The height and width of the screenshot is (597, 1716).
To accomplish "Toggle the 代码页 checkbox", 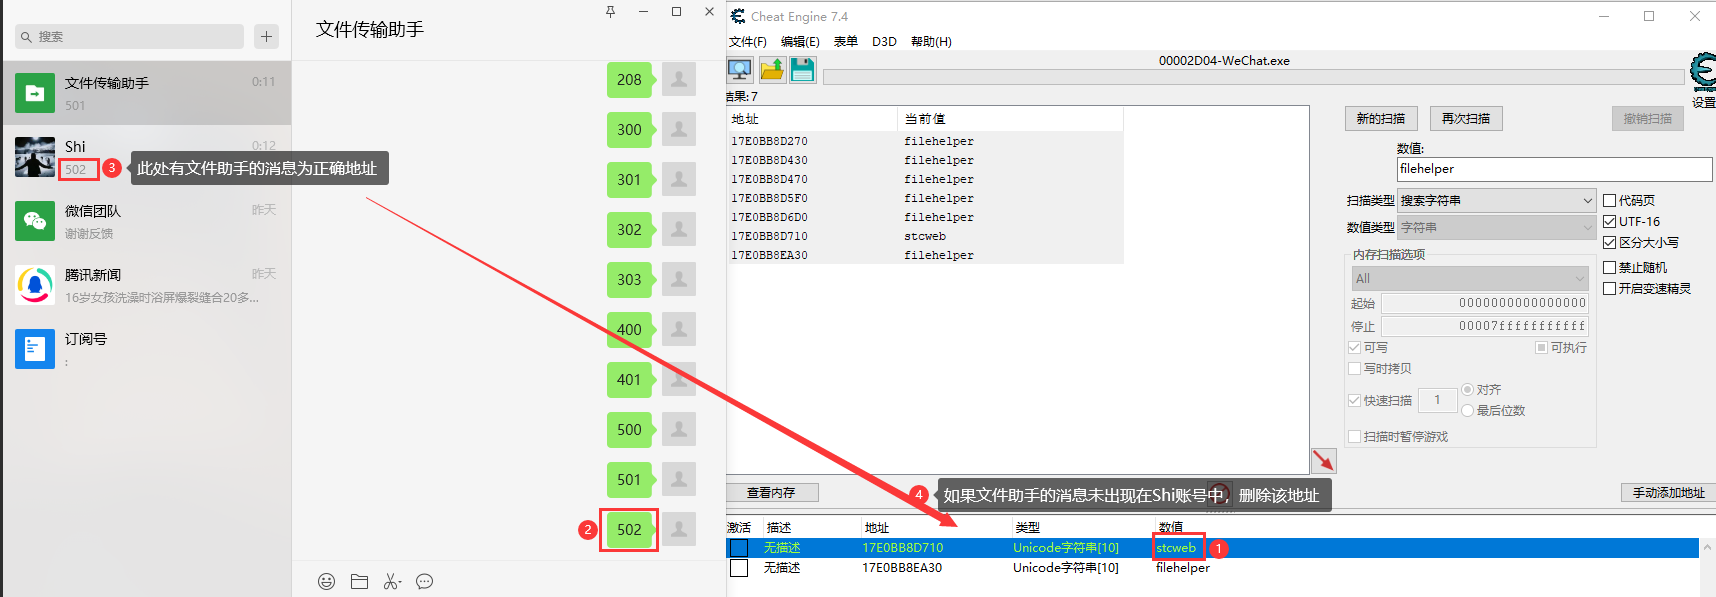I will click(x=1610, y=200).
